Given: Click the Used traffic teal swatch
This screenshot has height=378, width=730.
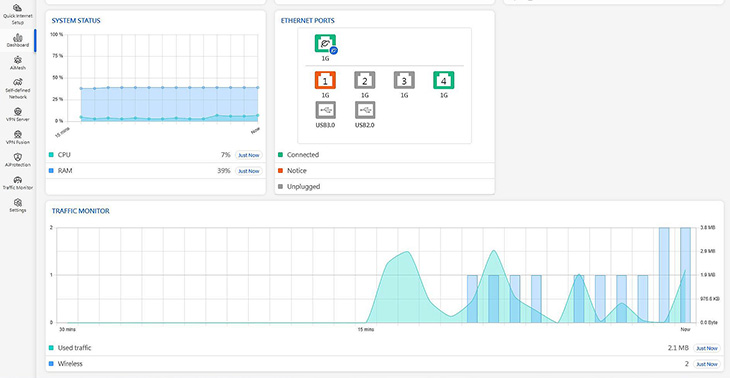Looking at the screenshot, I should coord(51,348).
